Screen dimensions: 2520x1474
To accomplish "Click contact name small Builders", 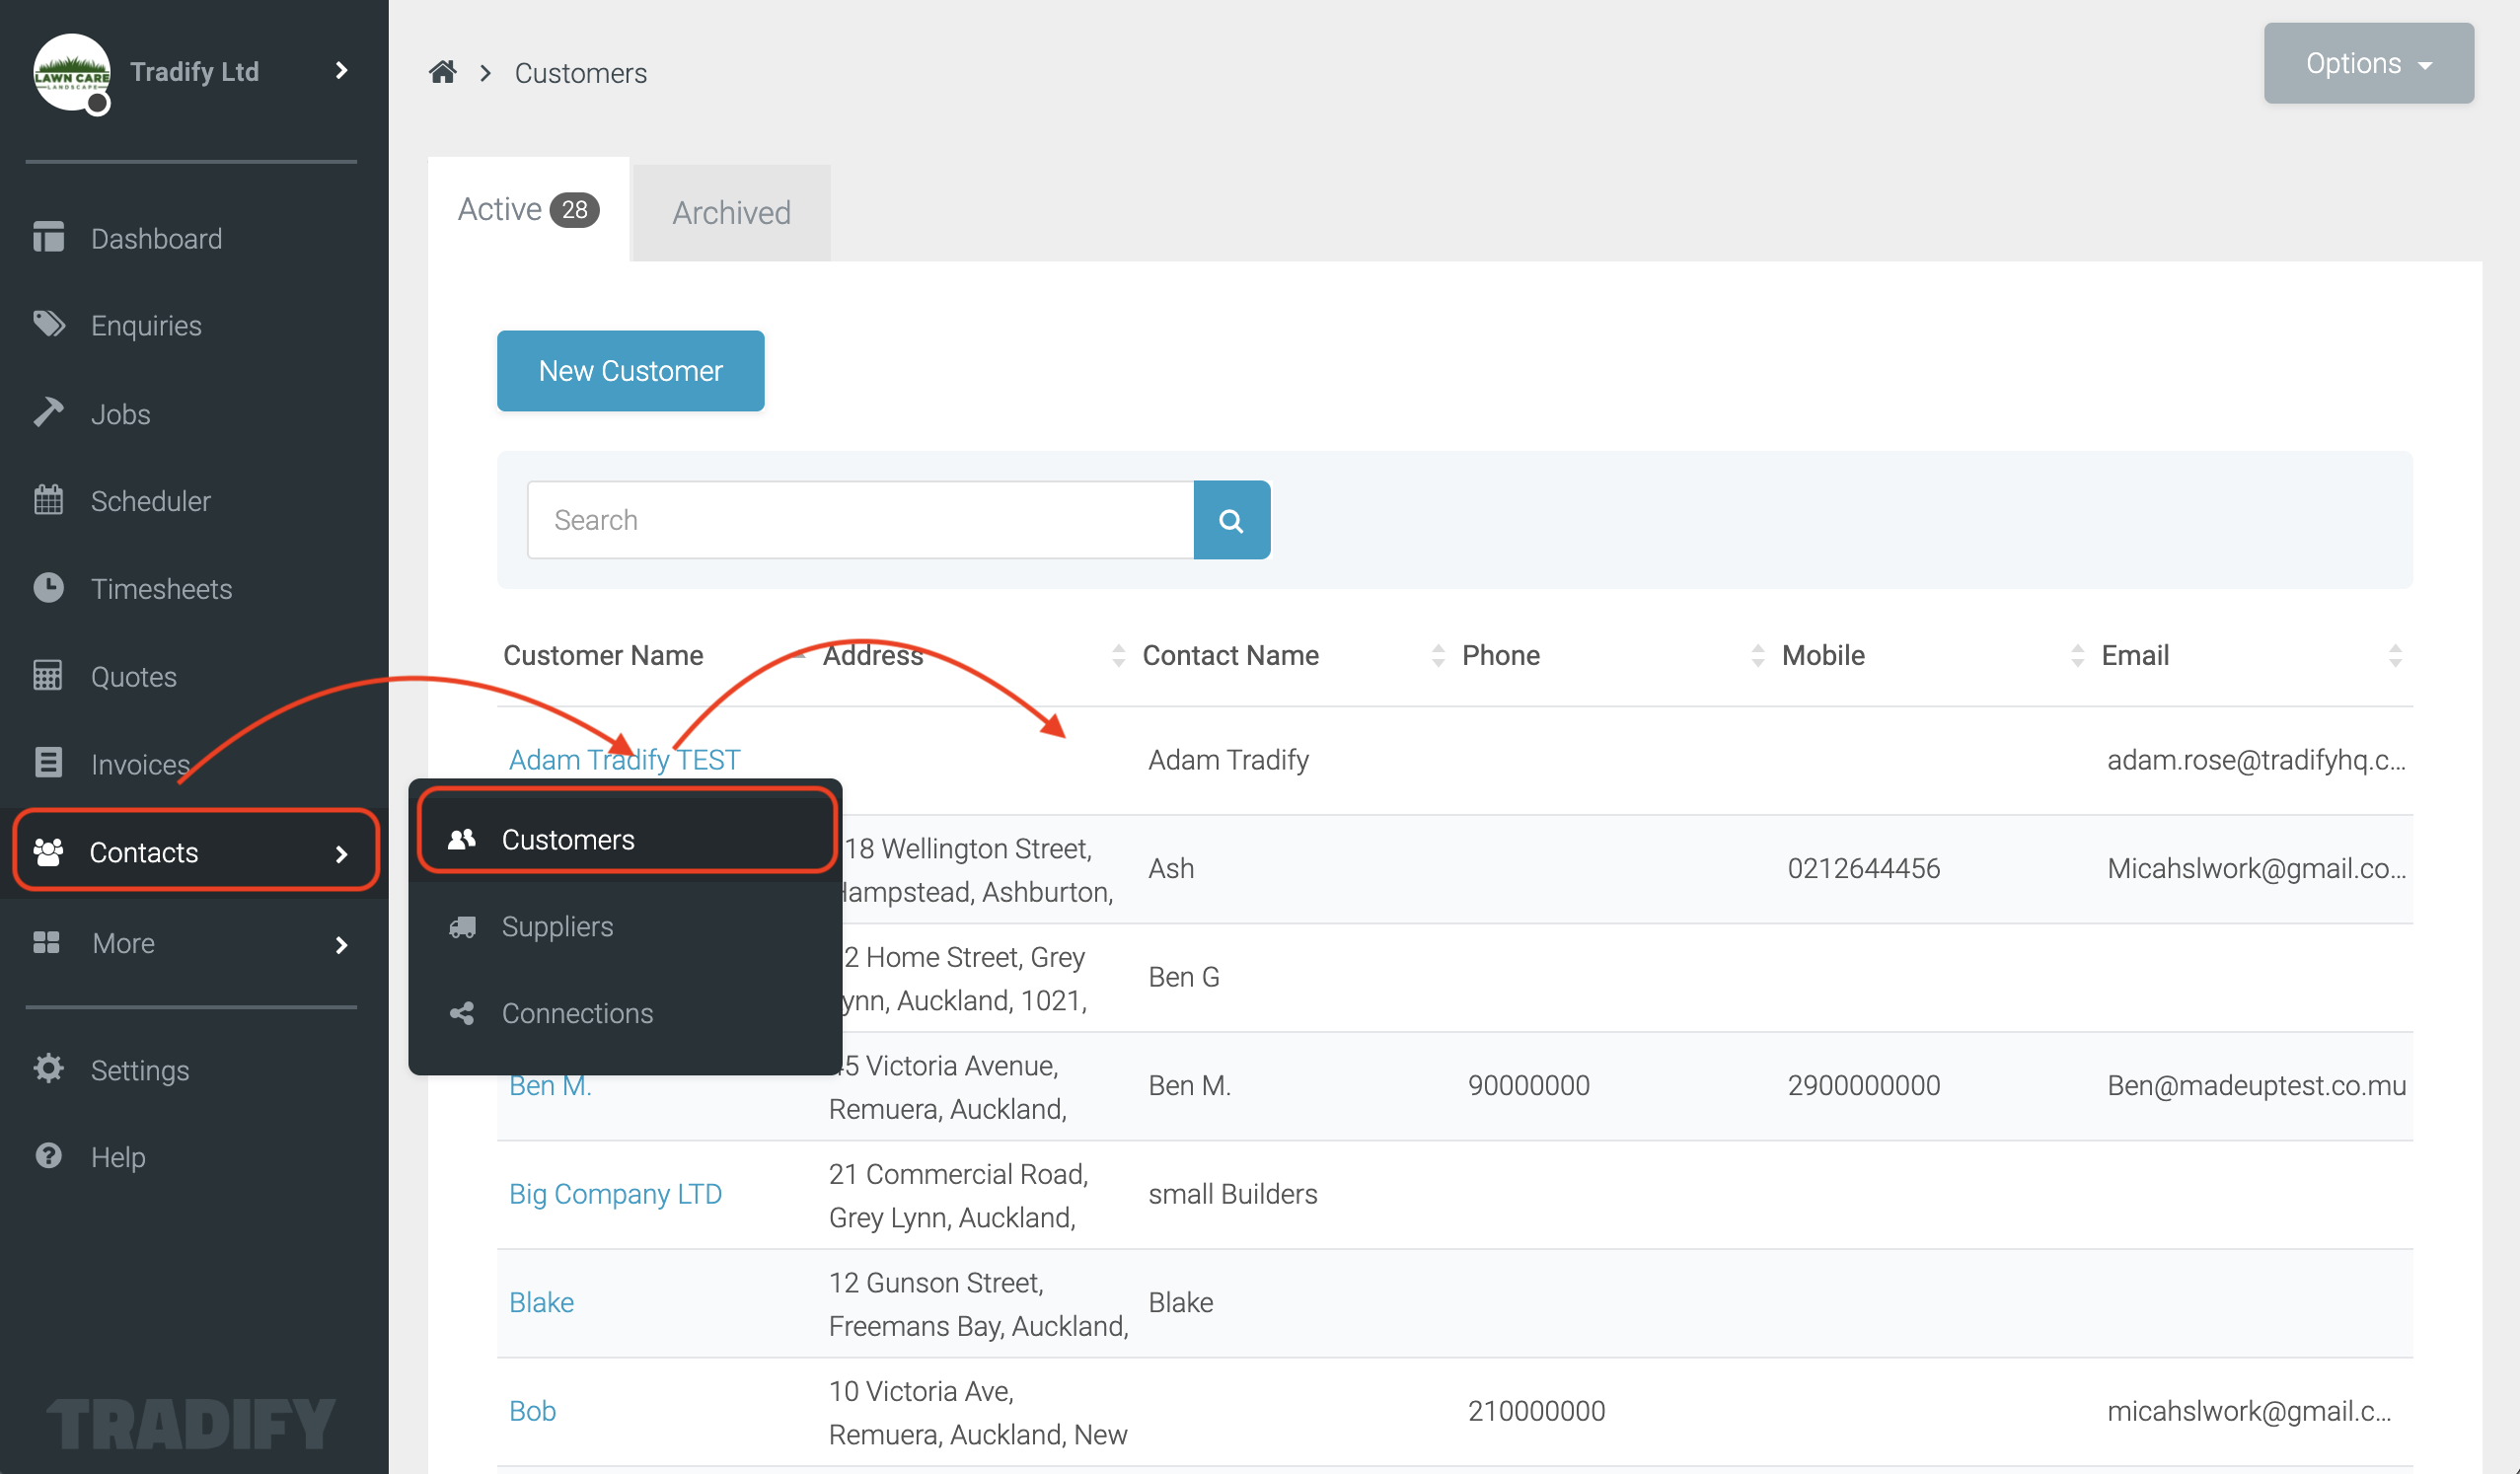I will (1232, 1194).
